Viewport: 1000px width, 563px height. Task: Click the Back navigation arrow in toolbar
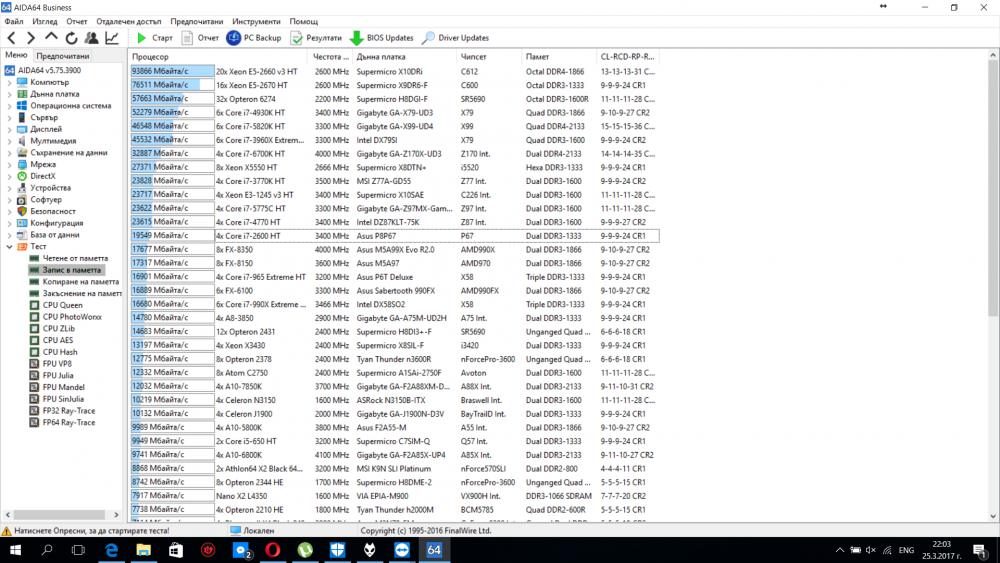[x=11, y=38]
